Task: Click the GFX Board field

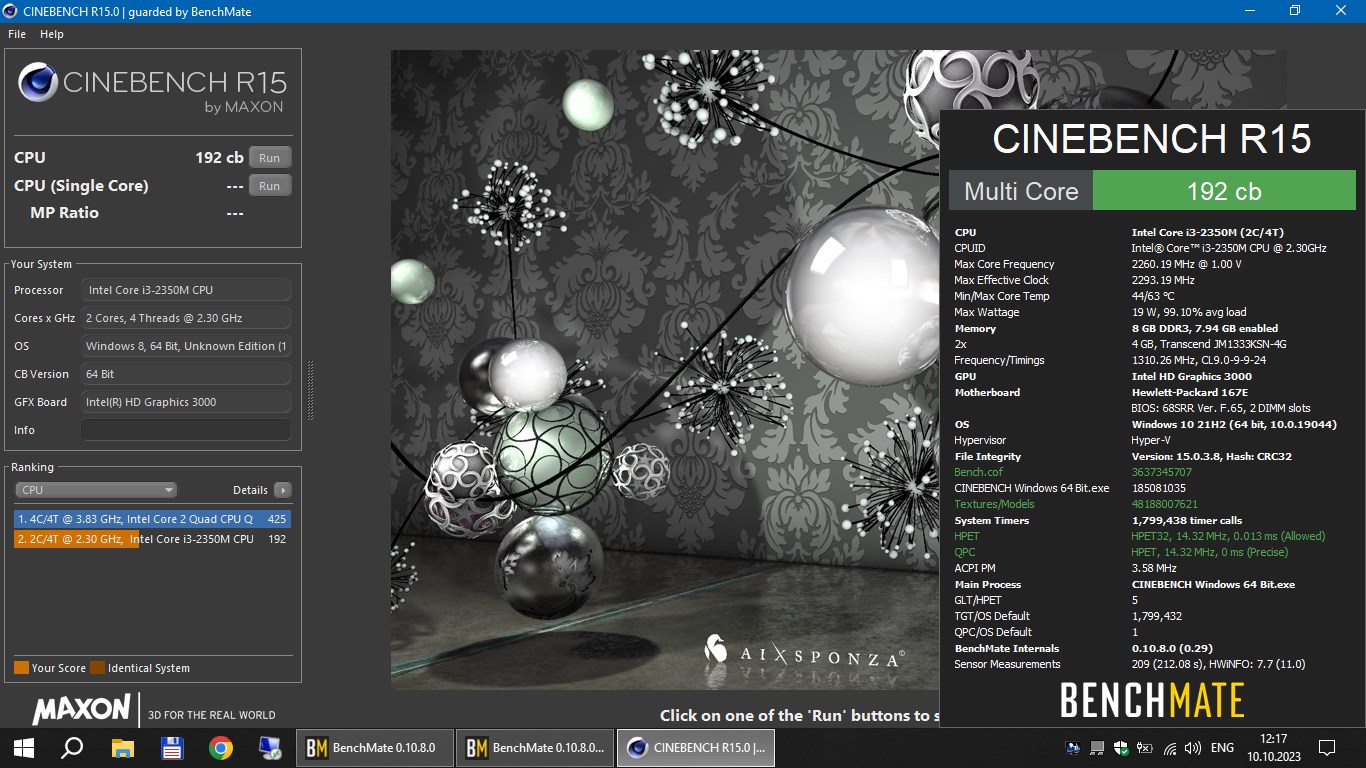Action: coord(186,402)
